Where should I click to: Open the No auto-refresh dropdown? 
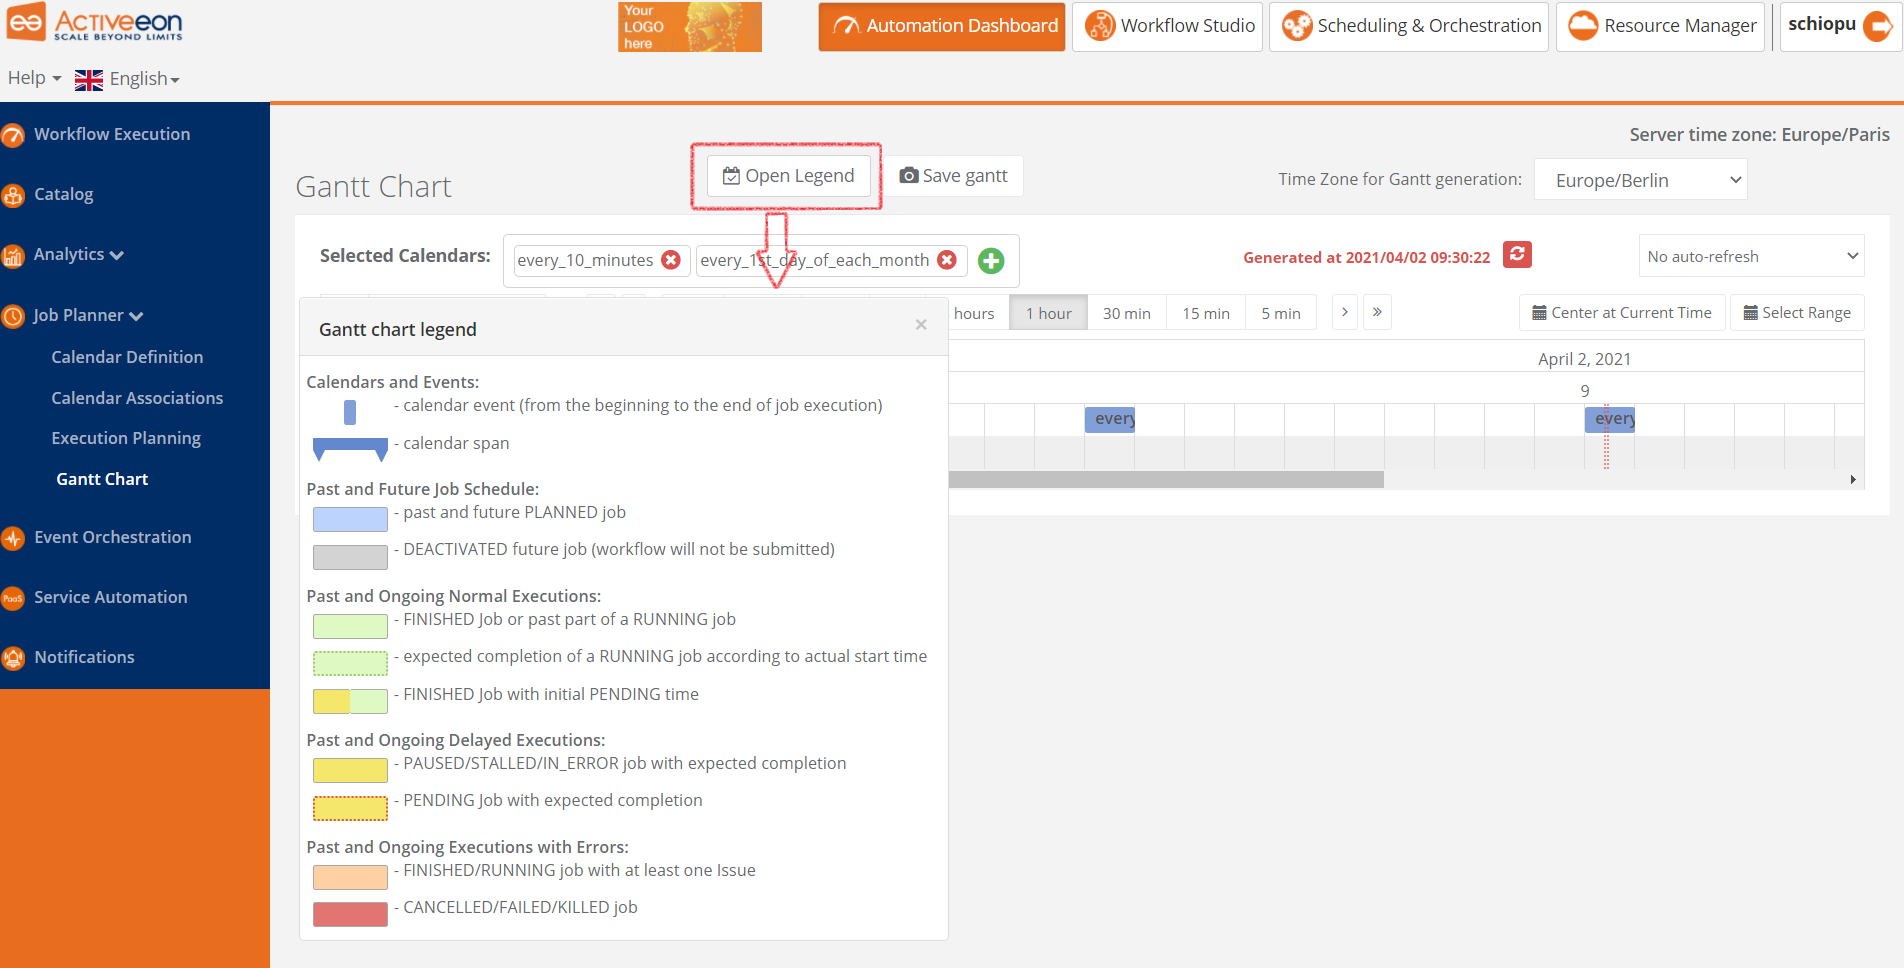pyautogui.click(x=1751, y=256)
